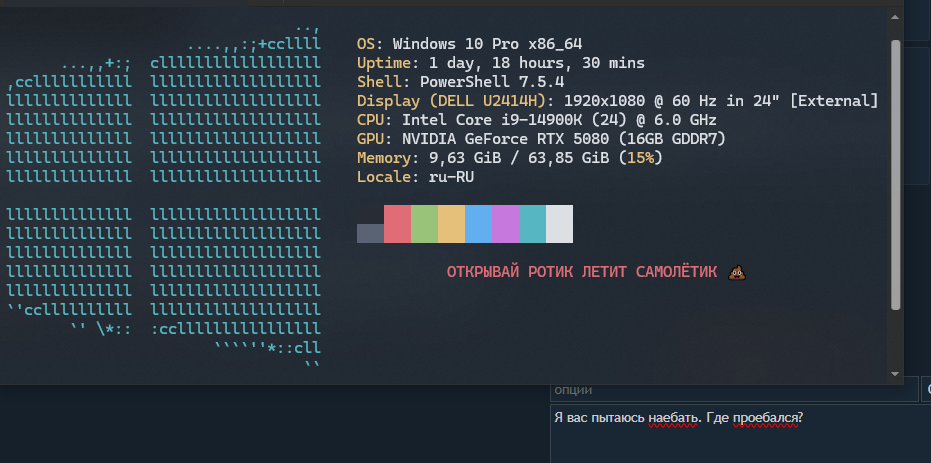931x463 pixels.
Task: Click the scrollbar up arrow
Action: click(x=895, y=17)
